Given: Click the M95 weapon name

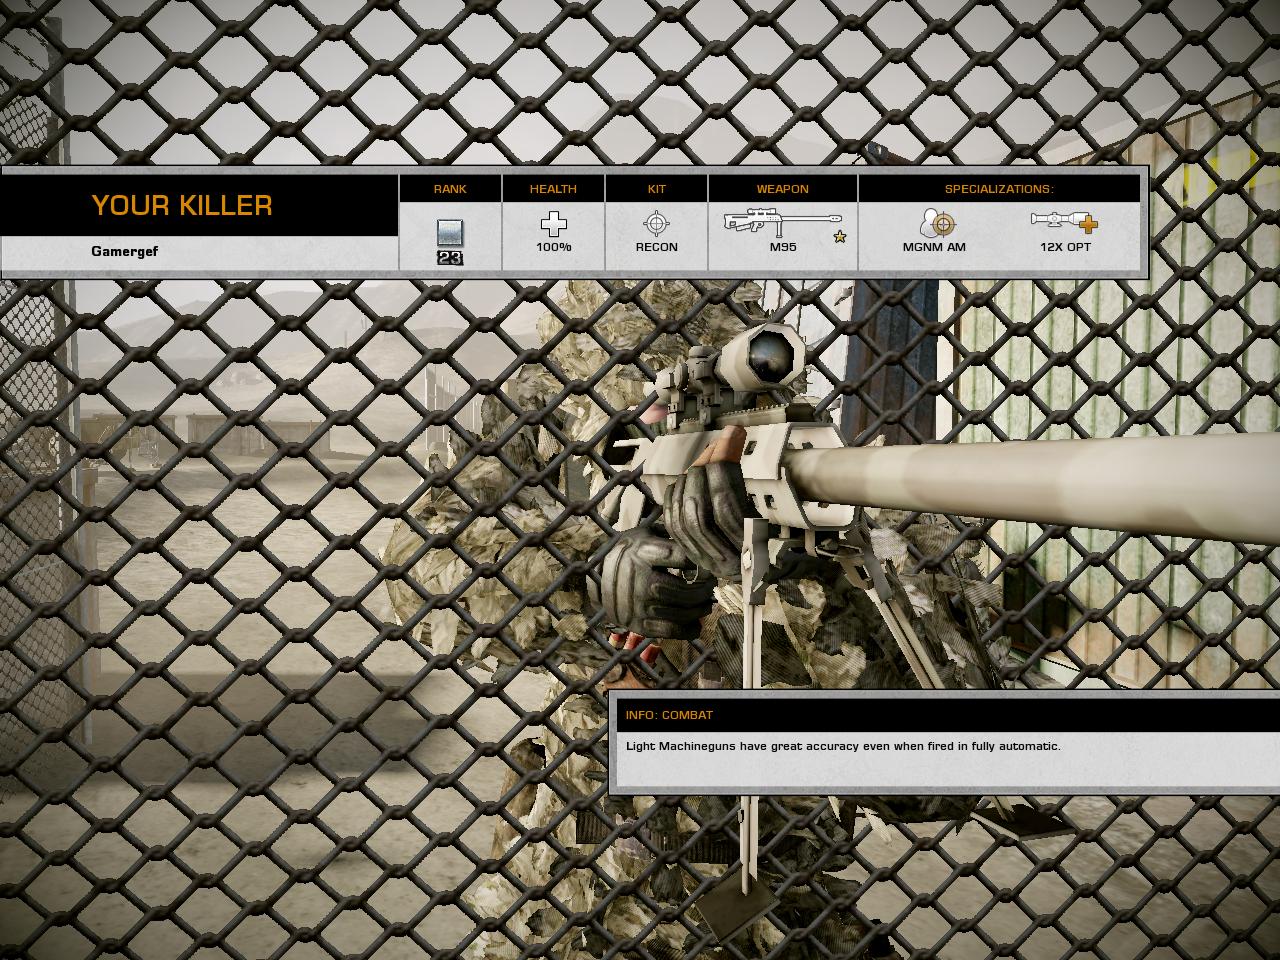Looking at the screenshot, I should pyautogui.click(x=783, y=247).
